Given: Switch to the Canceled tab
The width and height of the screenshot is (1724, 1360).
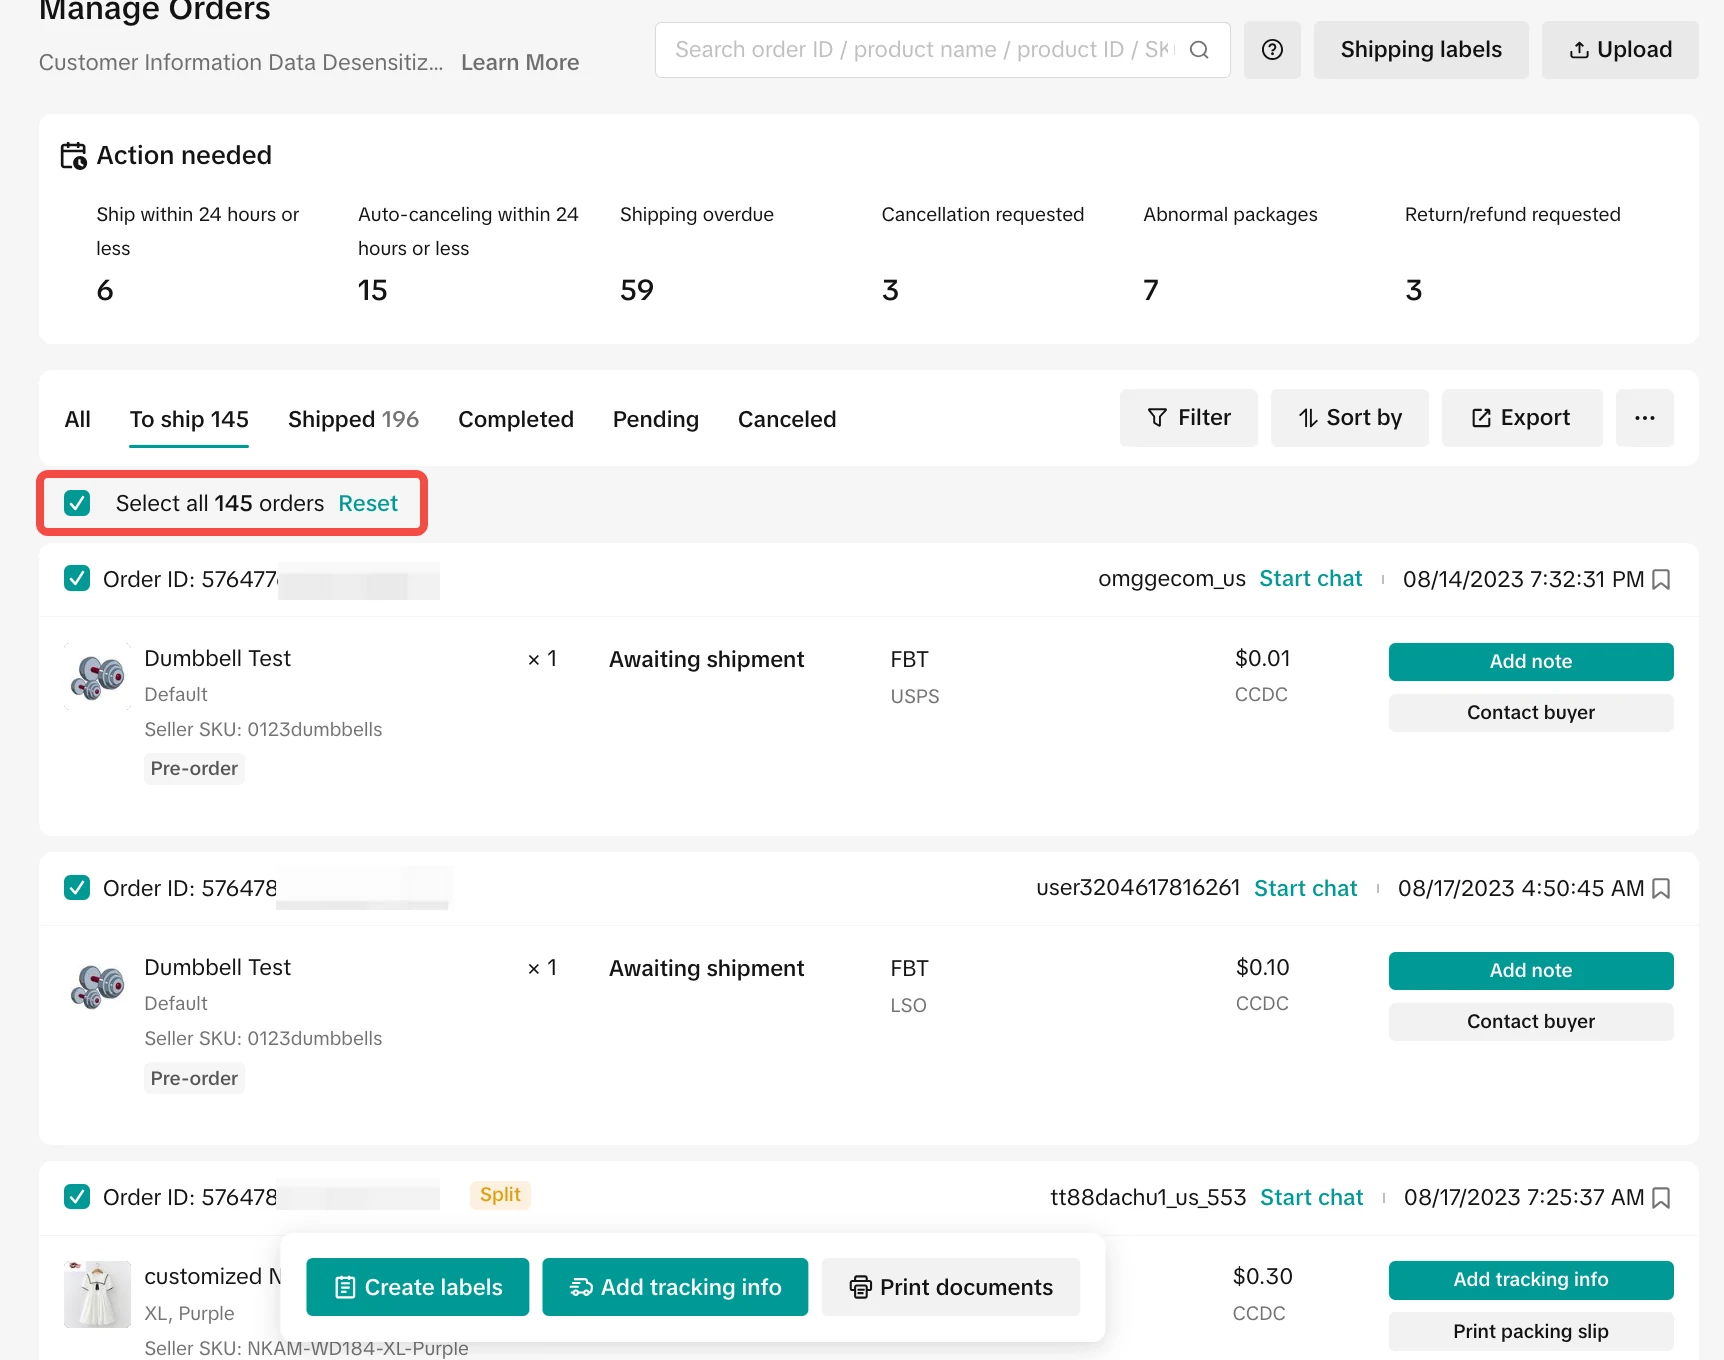Looking at the screenshot, I should (786, 419).
